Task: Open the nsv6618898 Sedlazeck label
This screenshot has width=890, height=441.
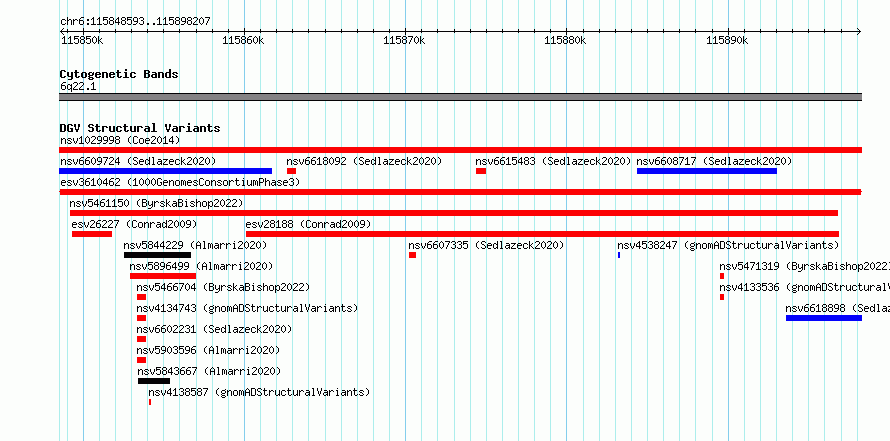Action: (838, 308)
